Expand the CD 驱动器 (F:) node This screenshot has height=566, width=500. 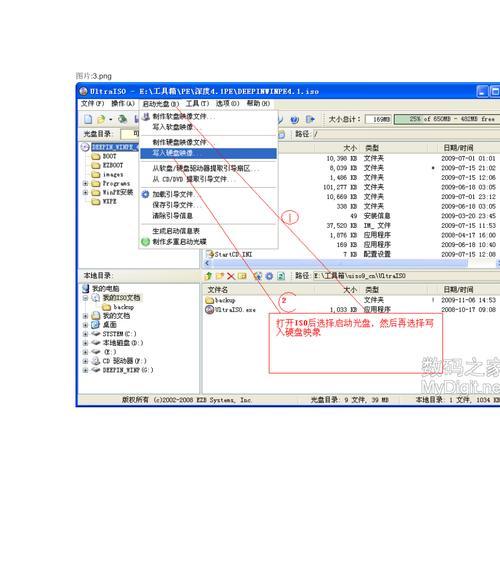pos(86,361)
